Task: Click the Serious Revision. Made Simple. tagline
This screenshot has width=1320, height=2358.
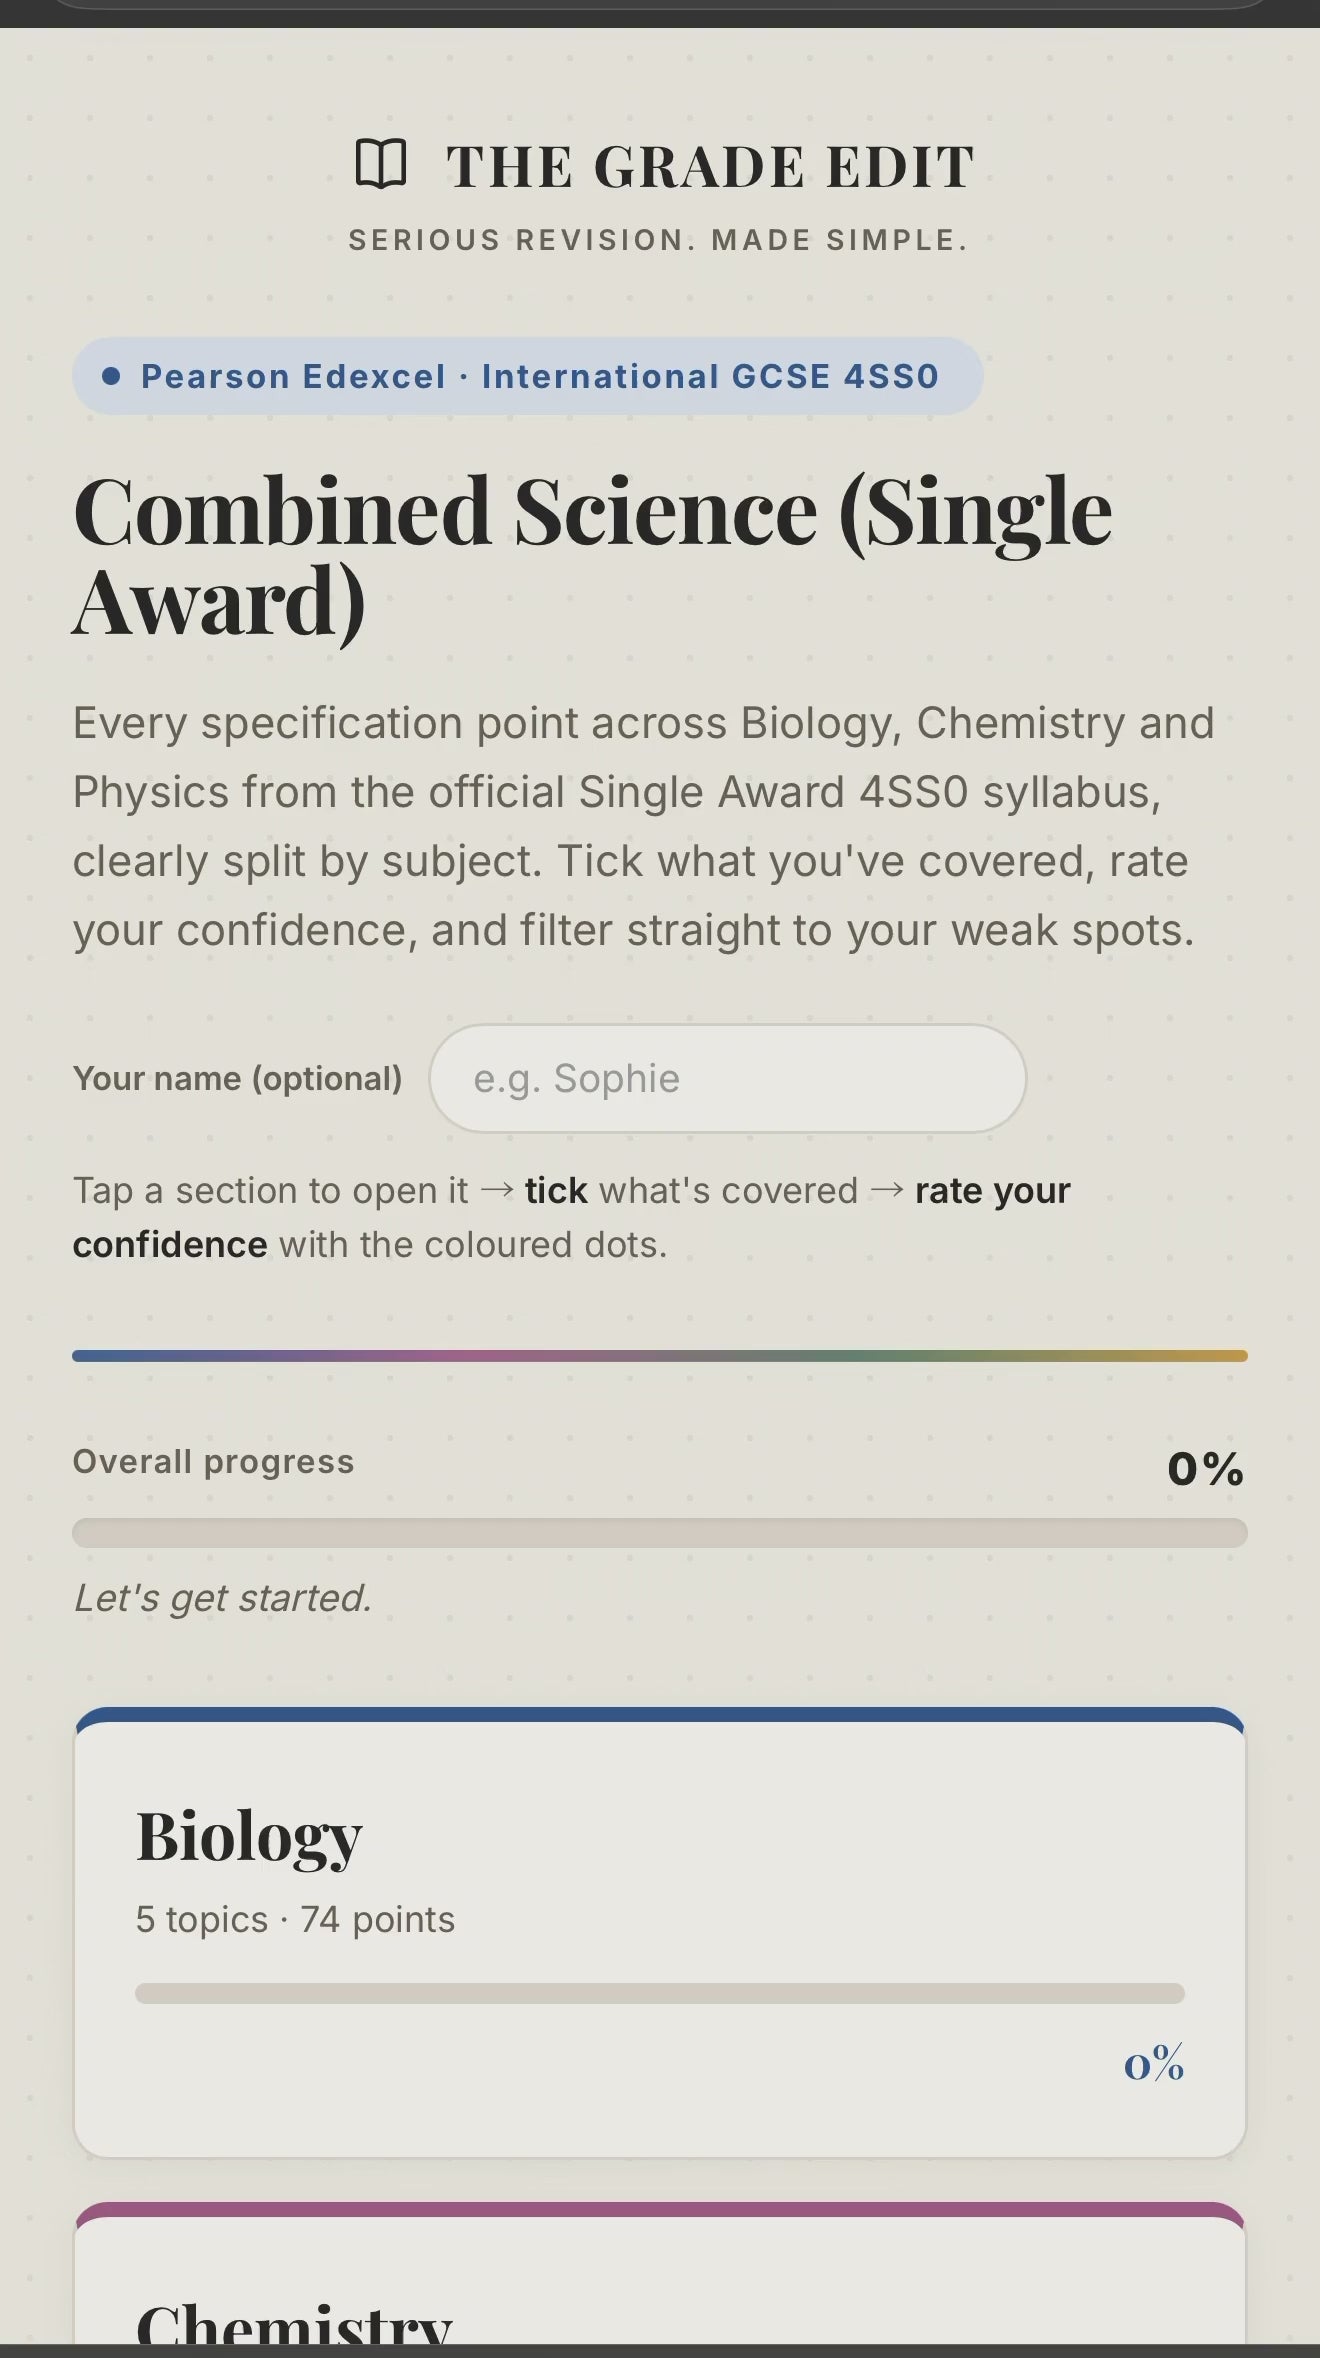Action: tap(659, 240)
